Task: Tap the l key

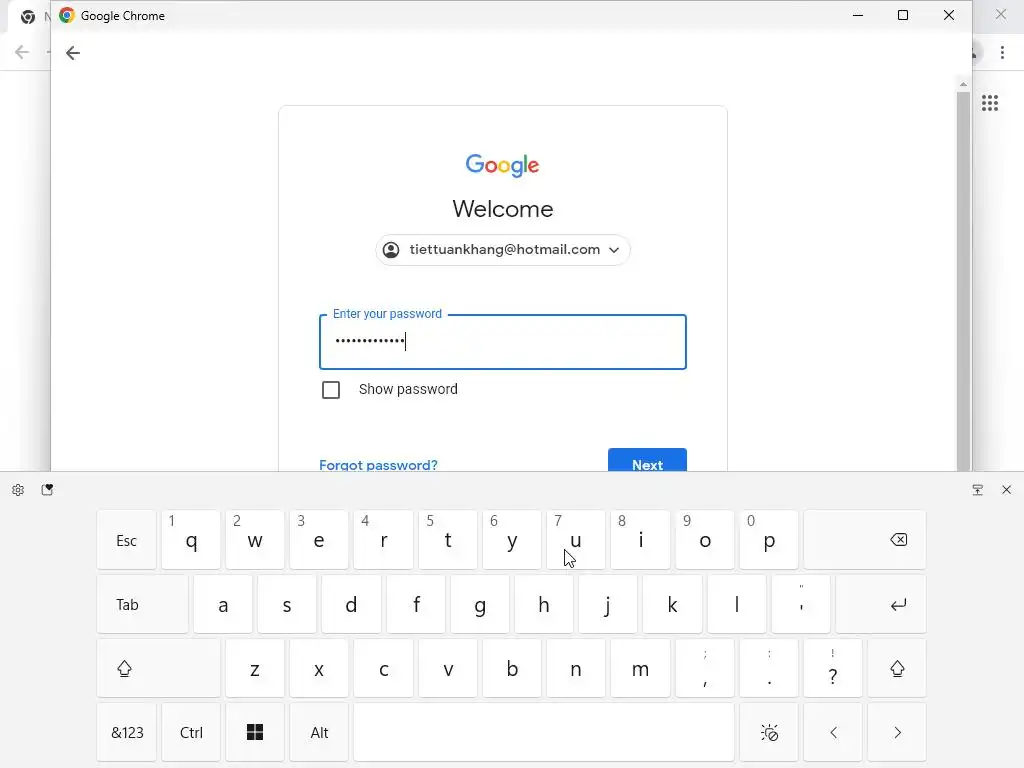Action: [x=736, y=604]
